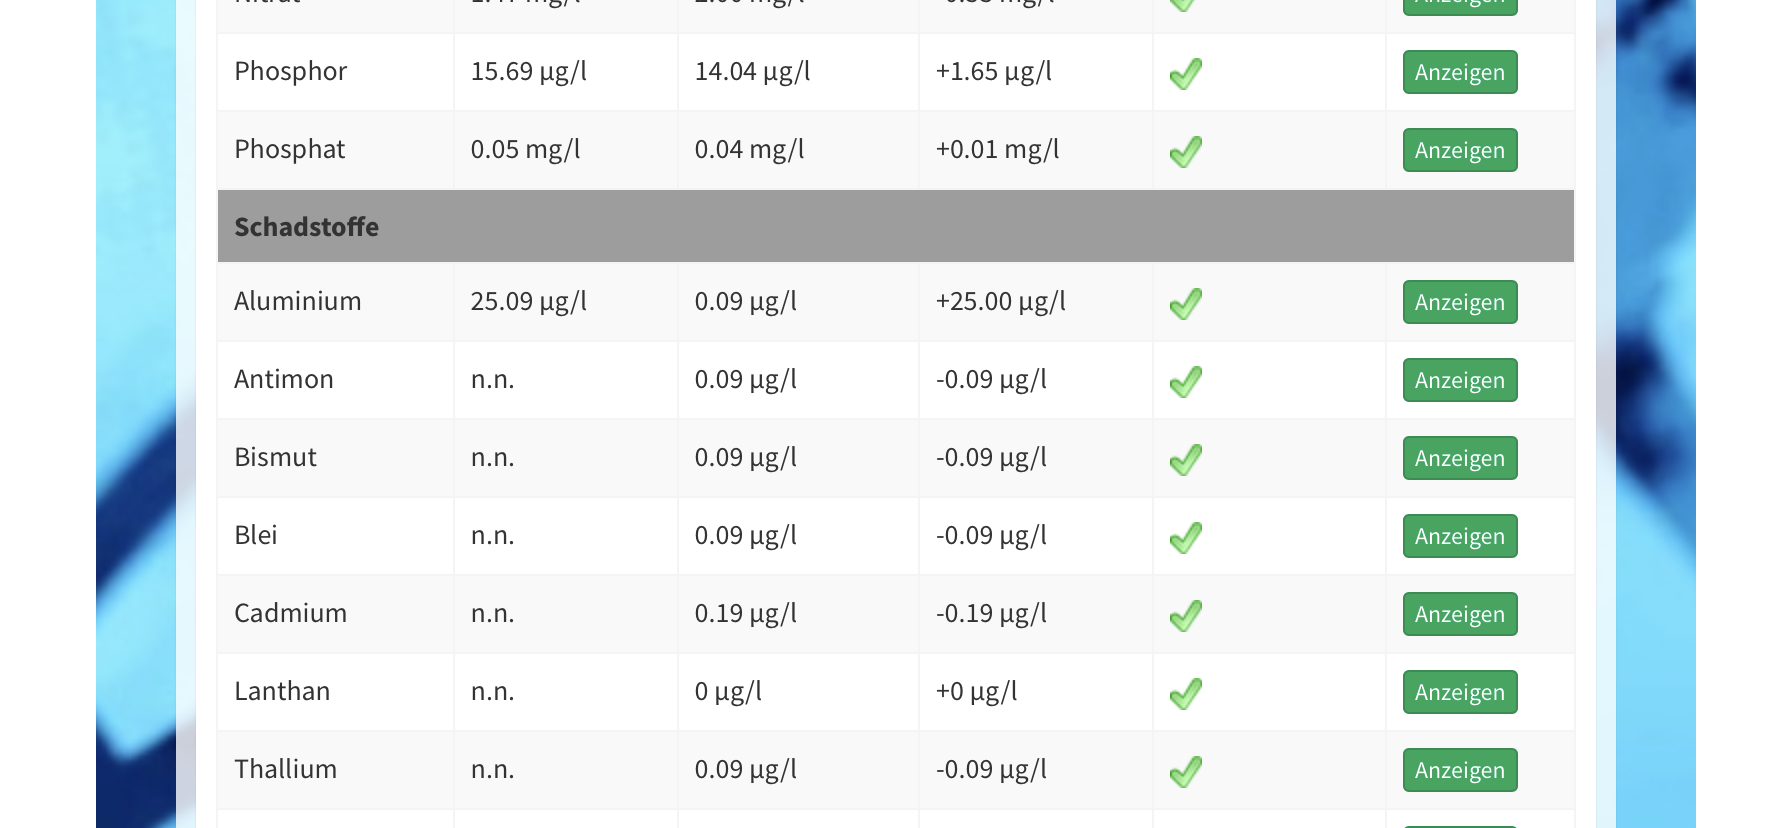Image resolution: width=1792 pixels, height=828 pixels.
Task: Click the green checkmark in Lanthan row
Action: (1186, 693)
